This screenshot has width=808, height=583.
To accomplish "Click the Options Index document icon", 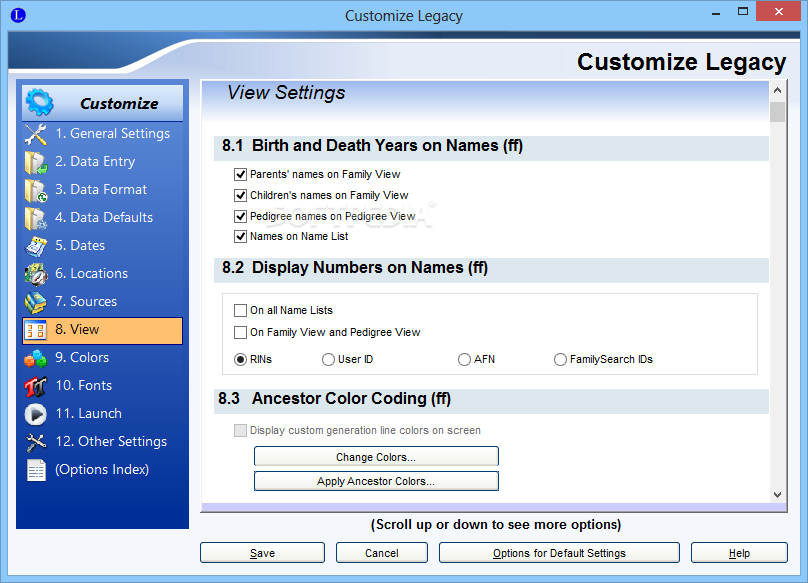I will click(x=36, y=470).
